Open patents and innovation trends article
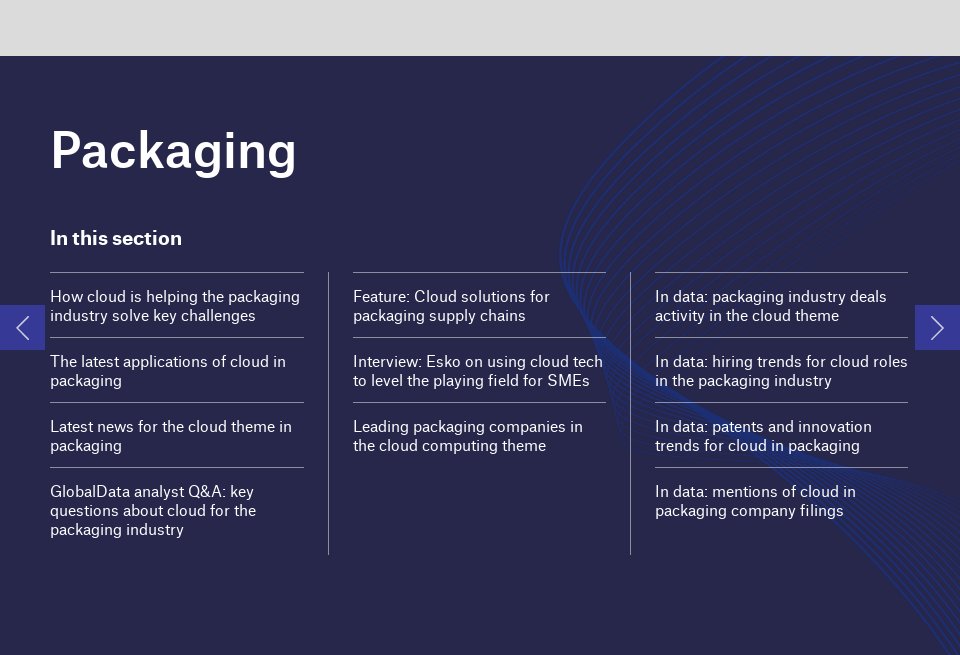The image size is (960, 655). click(763, 436)
